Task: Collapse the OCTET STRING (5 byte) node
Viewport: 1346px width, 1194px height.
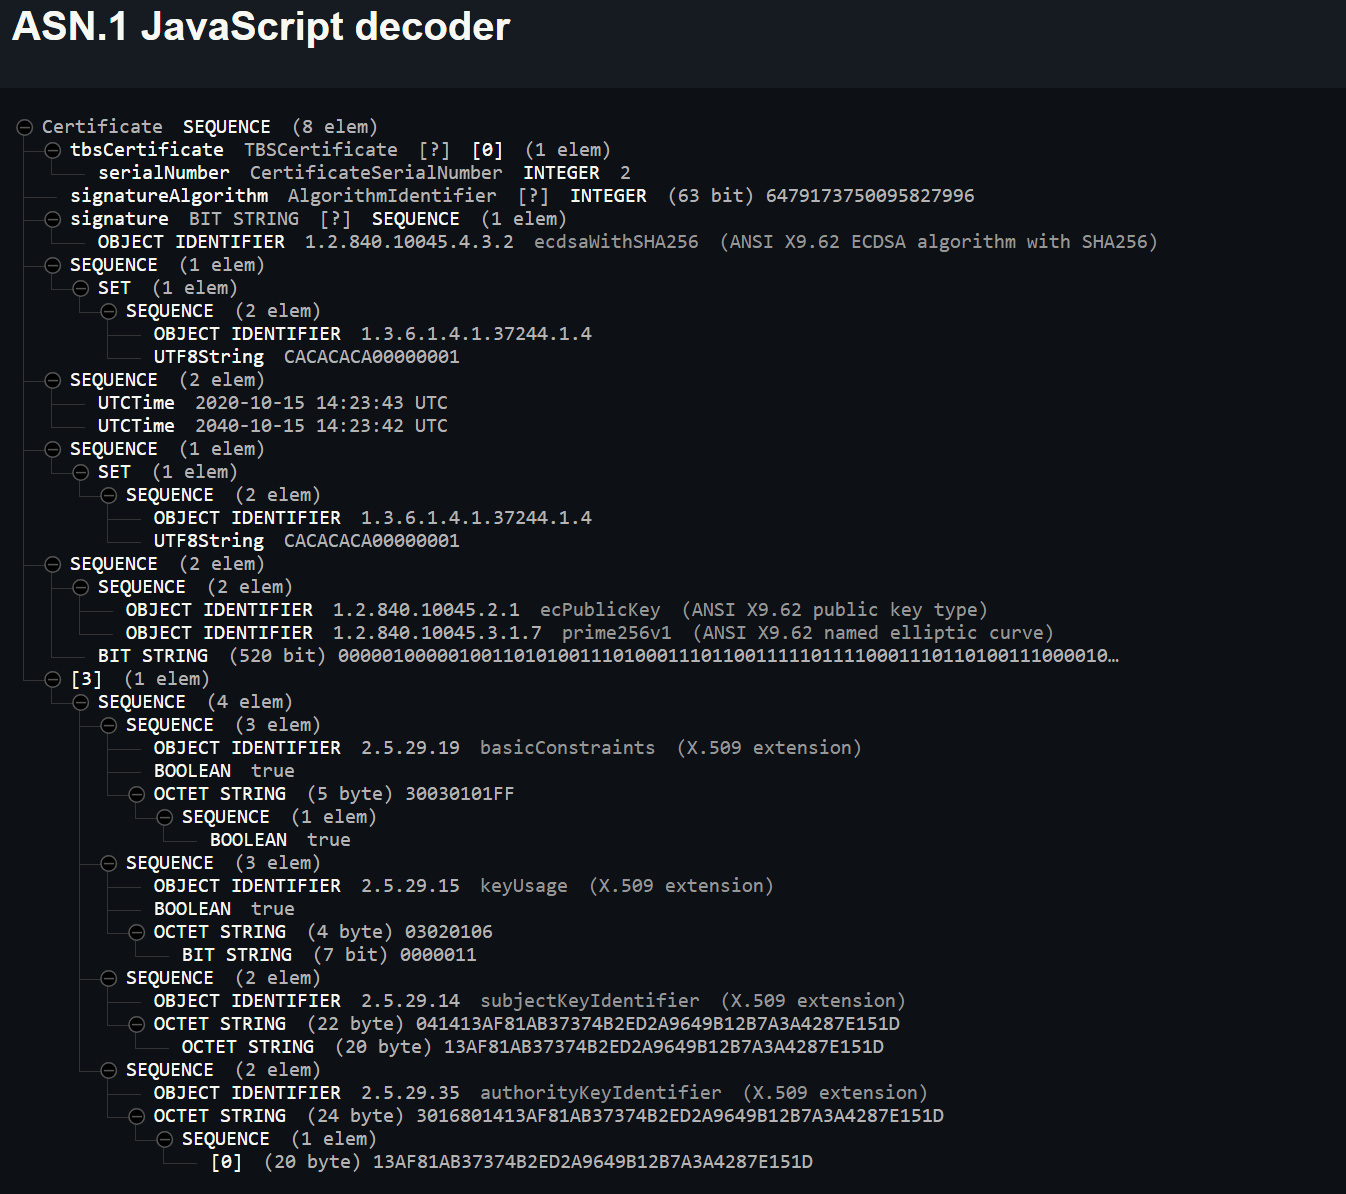Action: click(x=137, y=794)
